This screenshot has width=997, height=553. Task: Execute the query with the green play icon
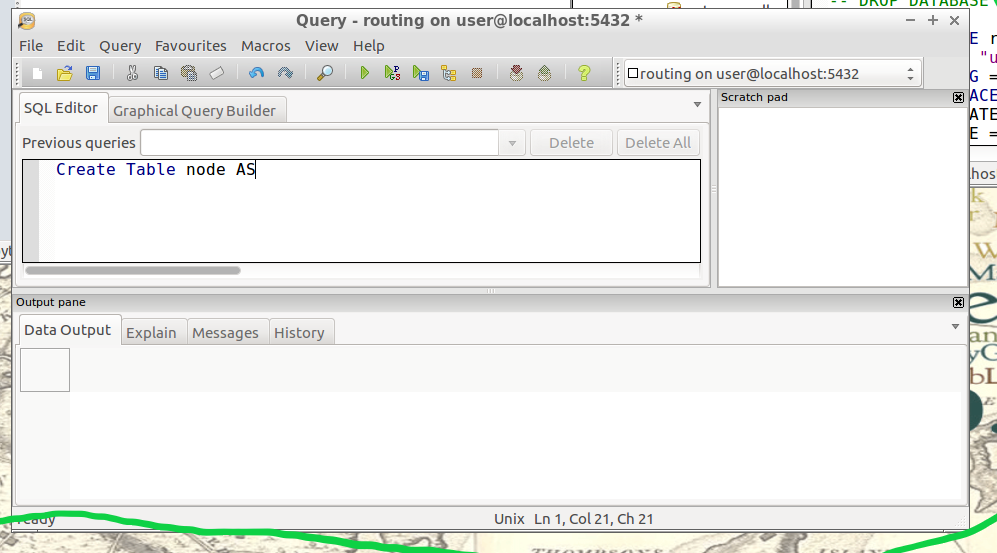tap(365, 73)
